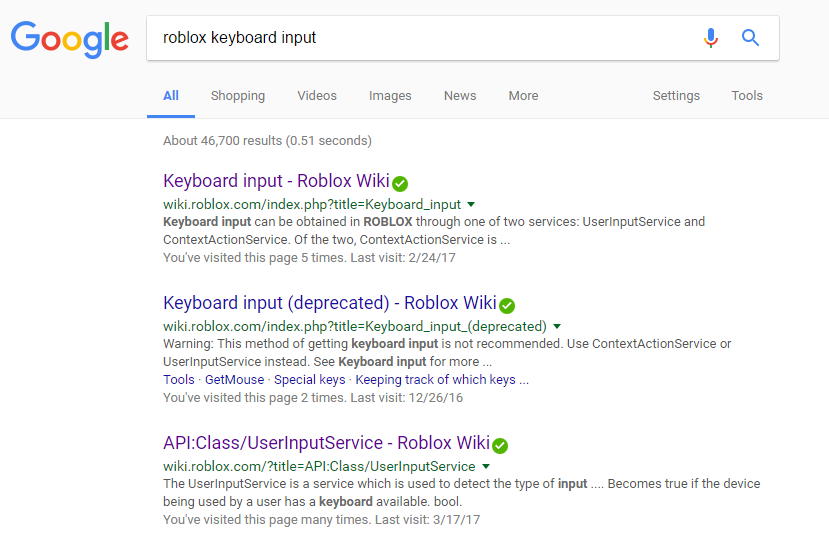This screenshot has height=540, width=829.
Task: Expand dropdown arrow after Keyboard_input_(deprecated) URL
Action: [557, 326]
